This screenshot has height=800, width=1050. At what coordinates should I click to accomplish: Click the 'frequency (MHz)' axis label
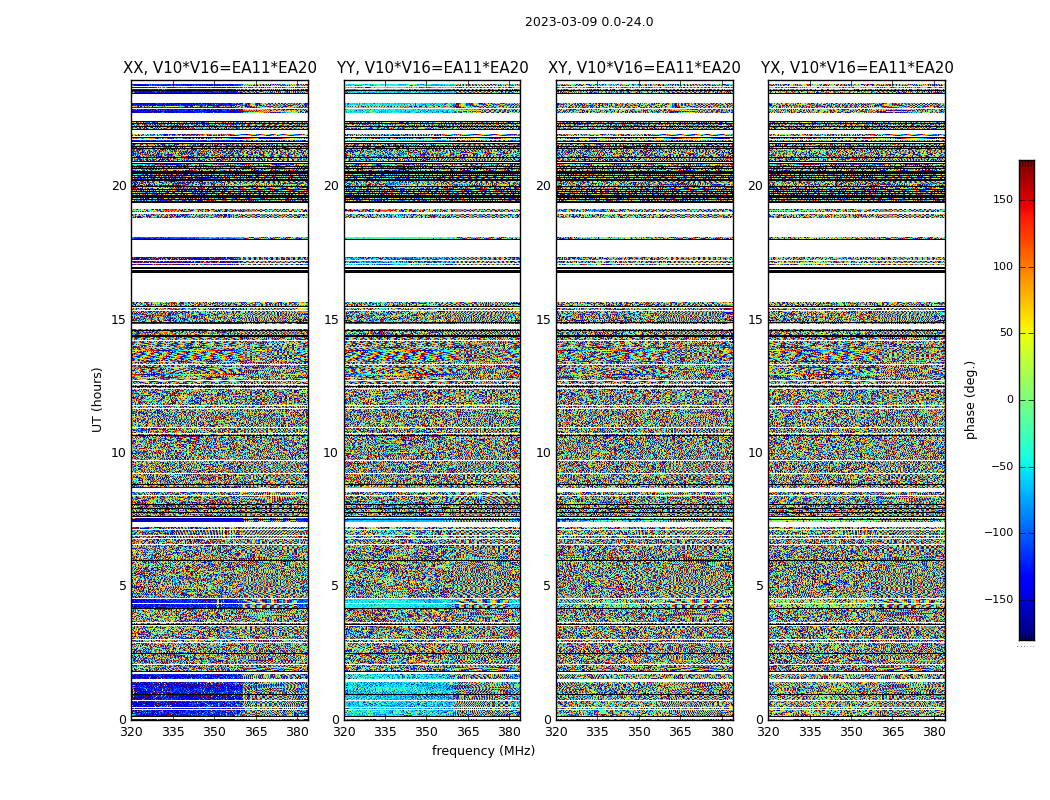click(x=483, y=750)
